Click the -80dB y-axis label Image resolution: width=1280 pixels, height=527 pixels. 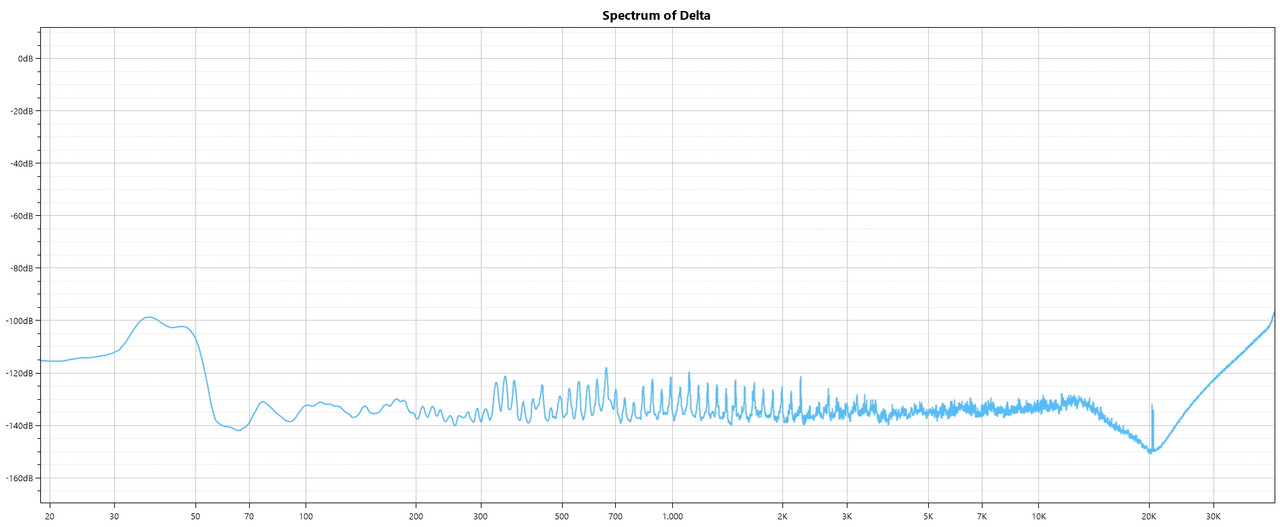click(20, 268)
